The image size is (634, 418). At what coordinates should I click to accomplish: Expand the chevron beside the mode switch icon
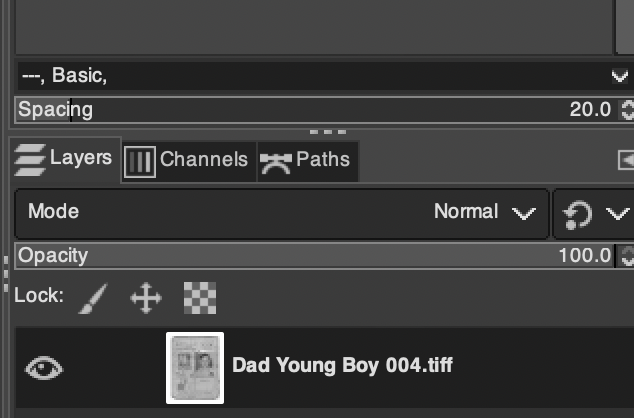617,213
